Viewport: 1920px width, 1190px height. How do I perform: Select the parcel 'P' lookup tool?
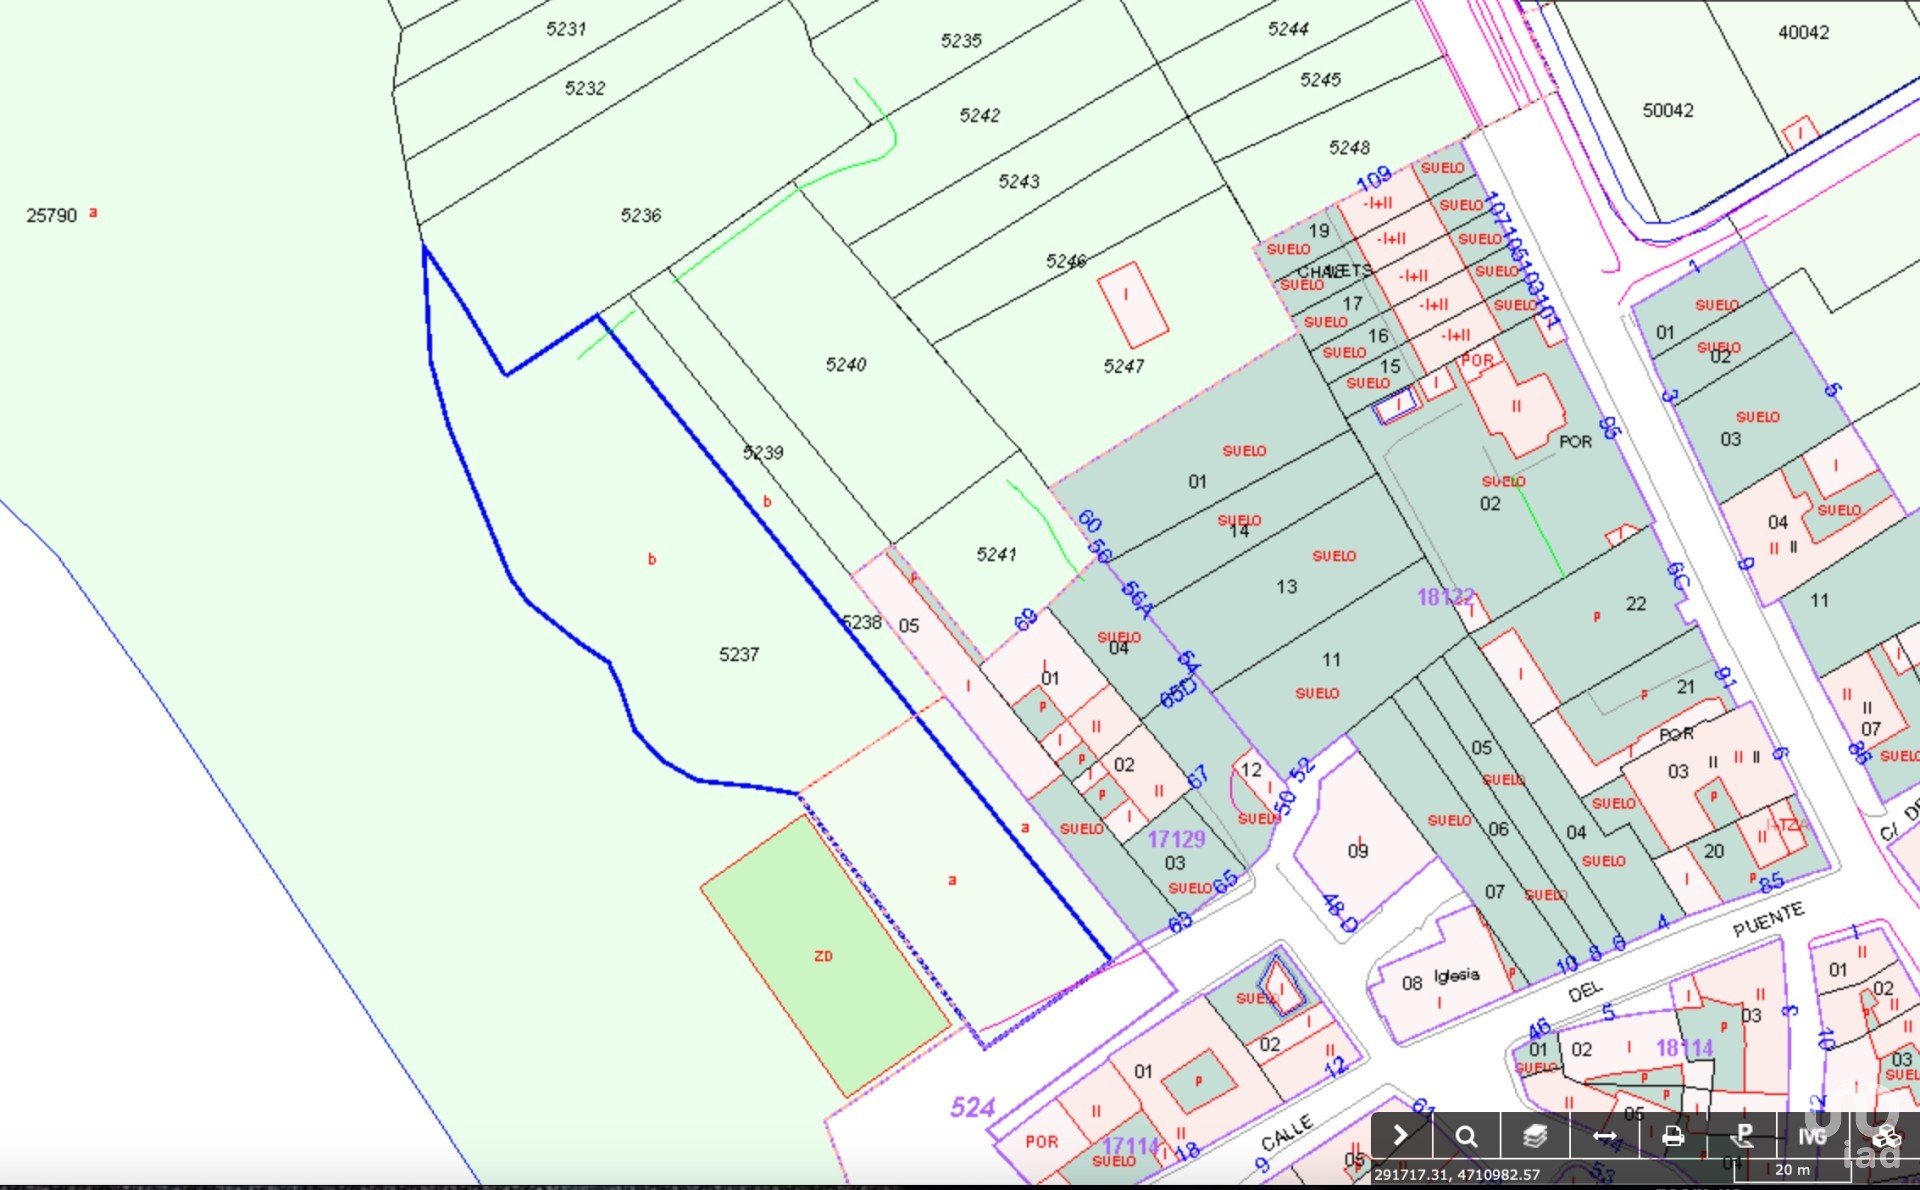pos(1742,1136)
